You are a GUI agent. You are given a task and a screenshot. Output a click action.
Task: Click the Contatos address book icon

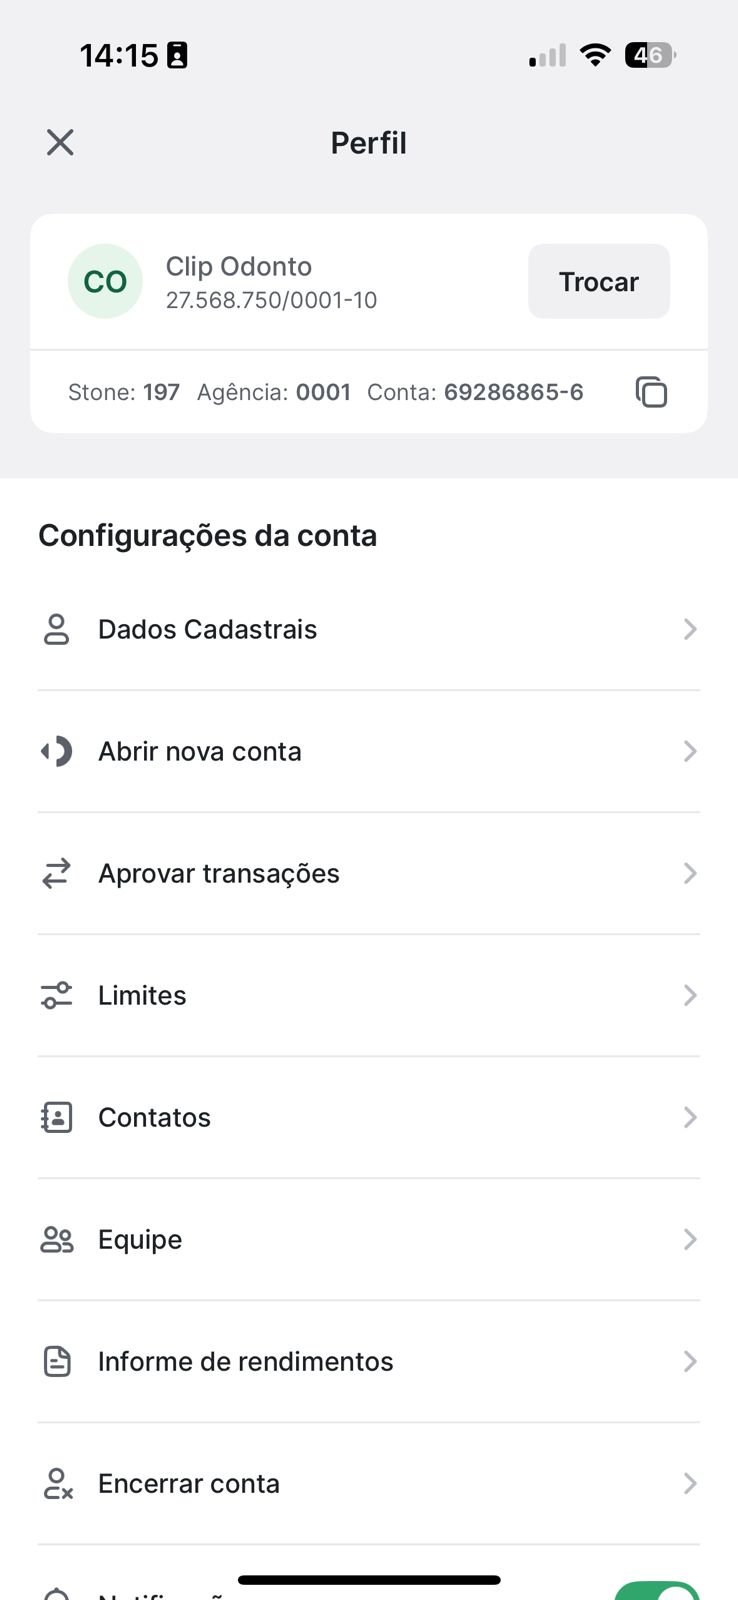[56, 1117]
